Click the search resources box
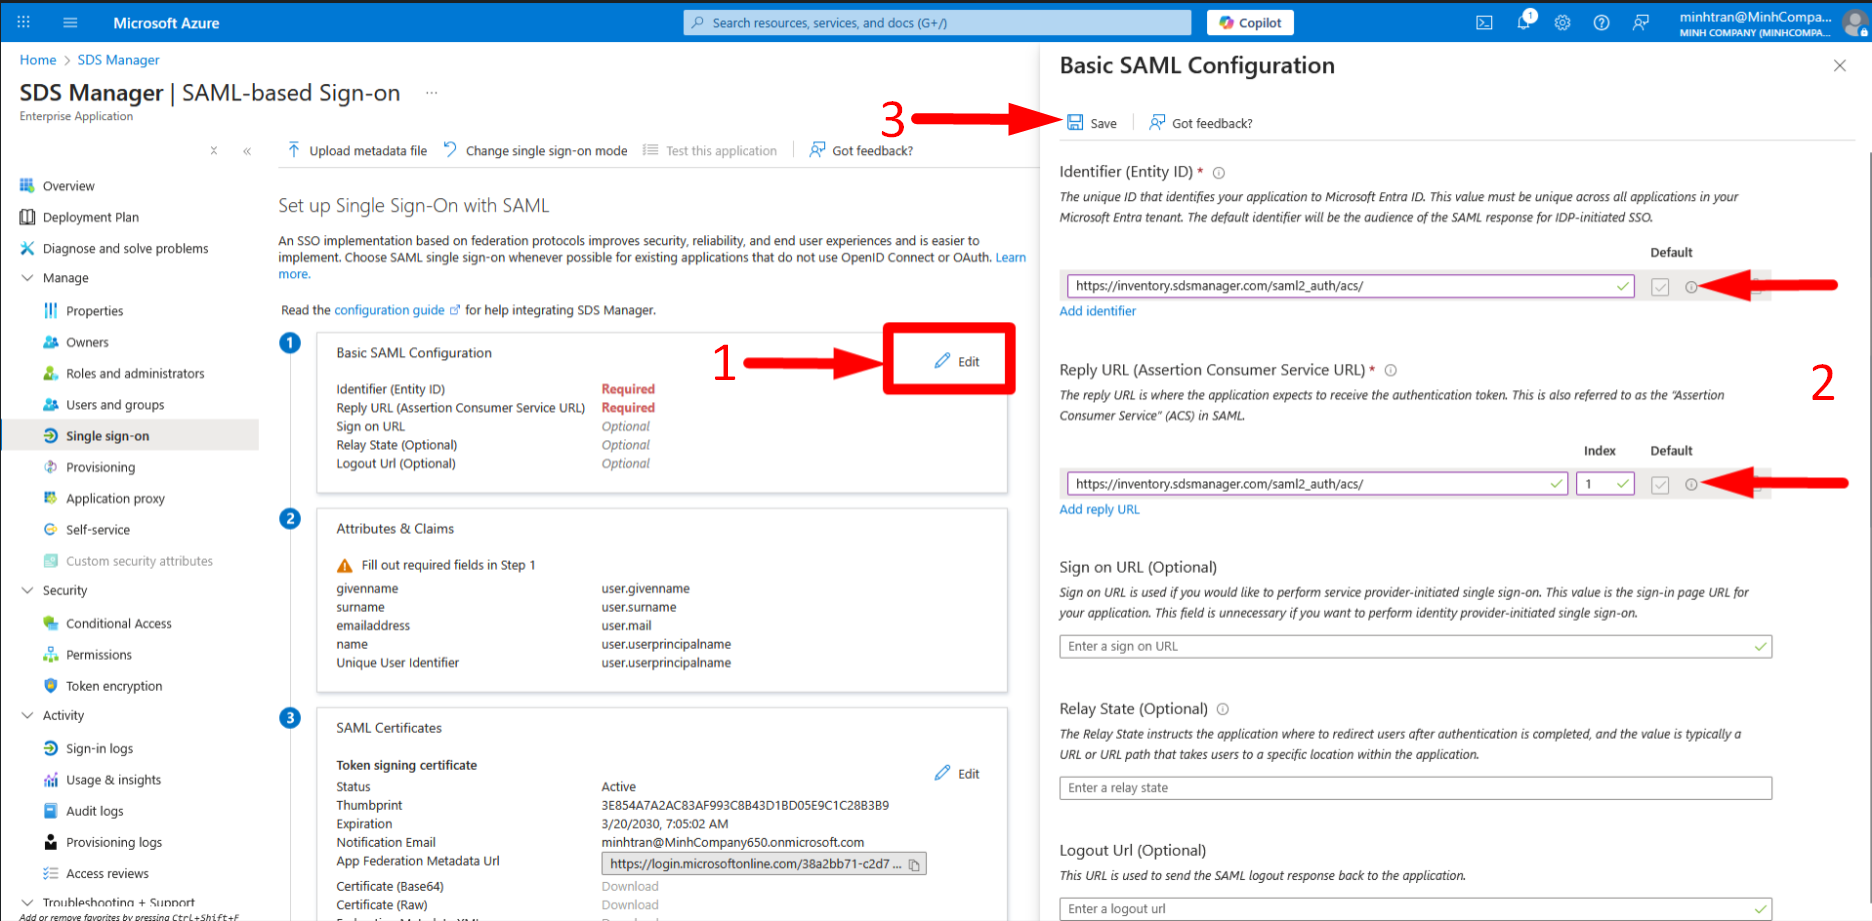Screen dimensions: 1872x921 pos(937,22)
